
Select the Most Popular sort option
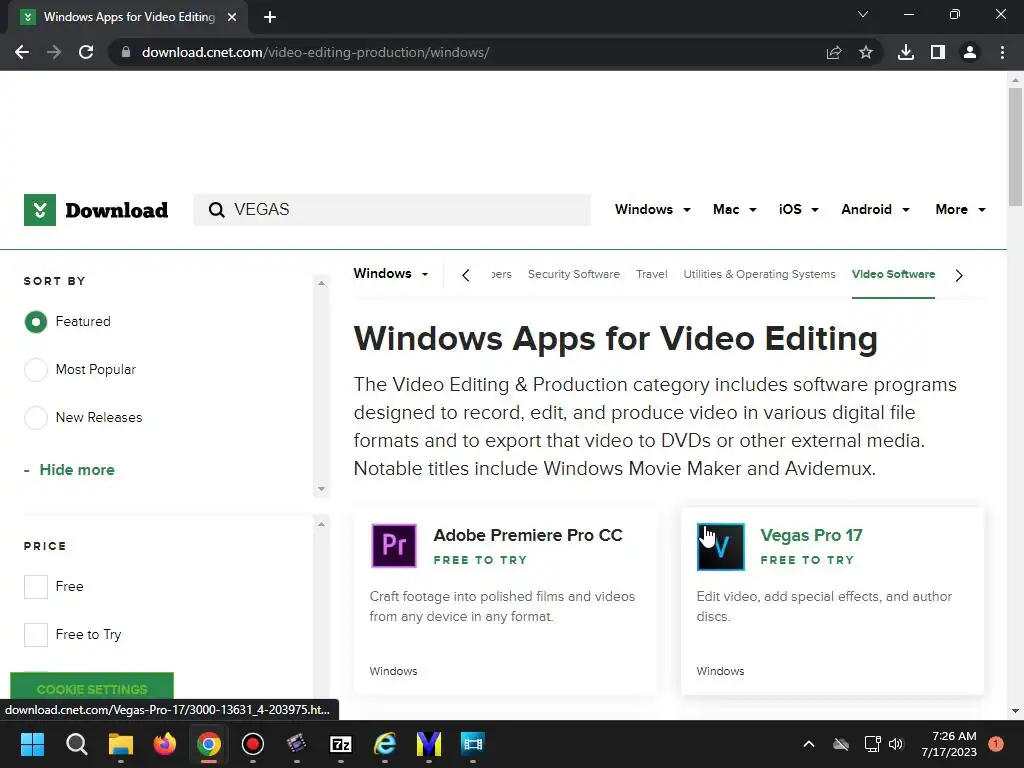click(x=36, y=370)
